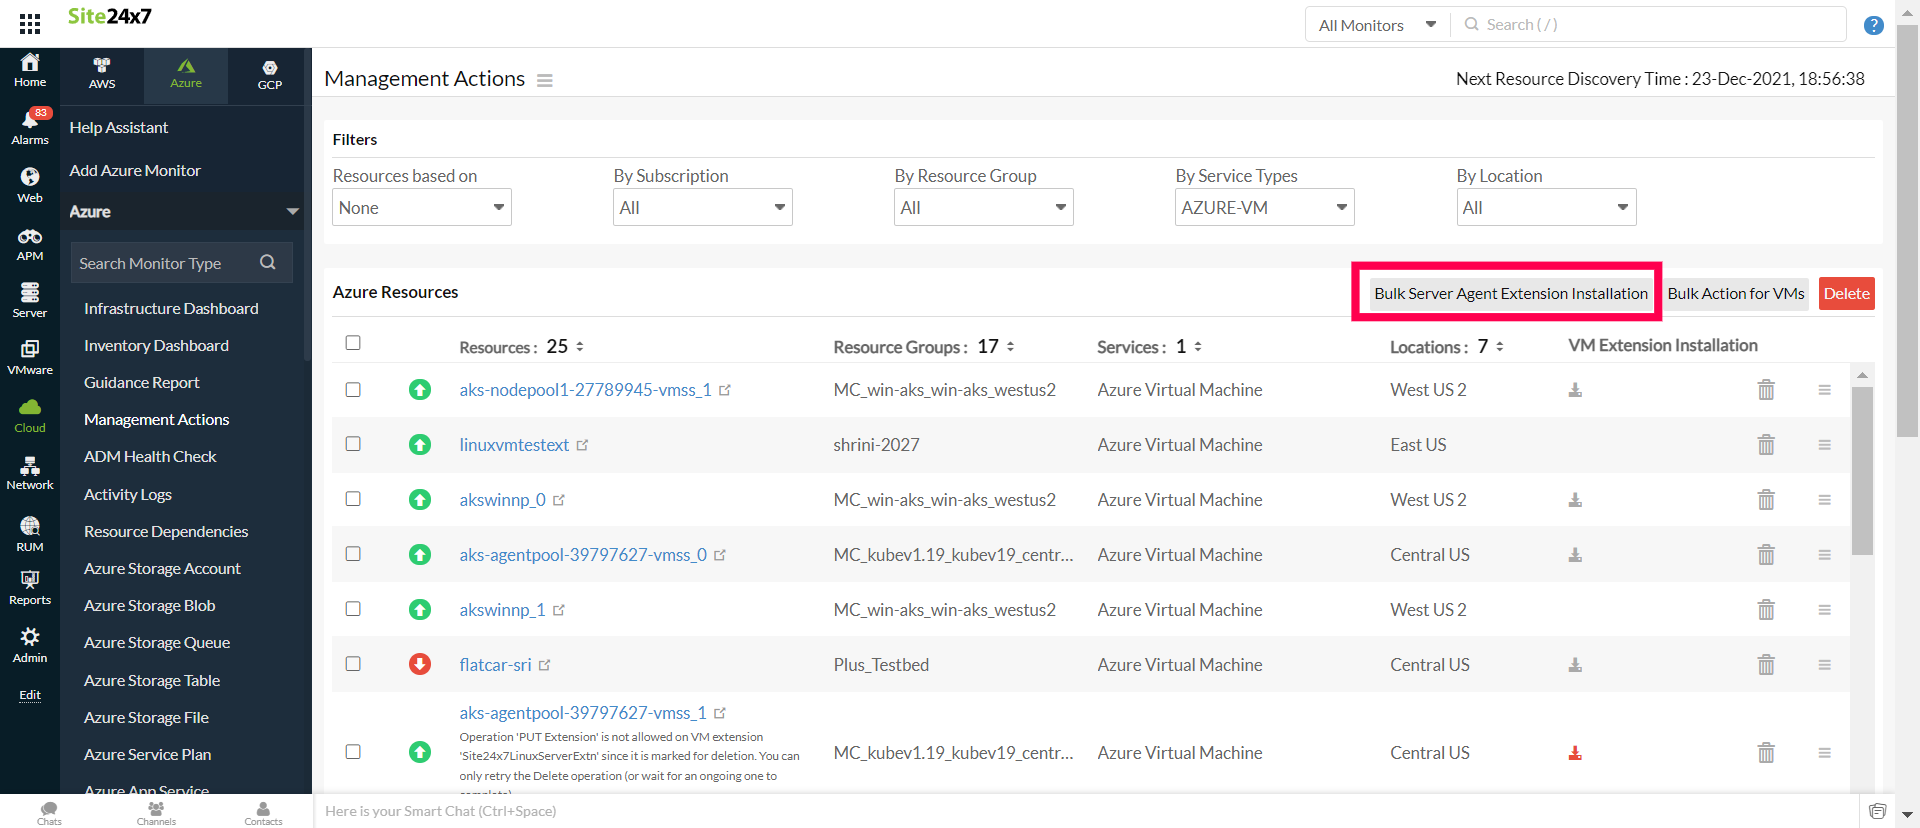This screenshot has width=1920, height=828.
Task: Open the All Monitors dropdown
Action: (1376, 25)
